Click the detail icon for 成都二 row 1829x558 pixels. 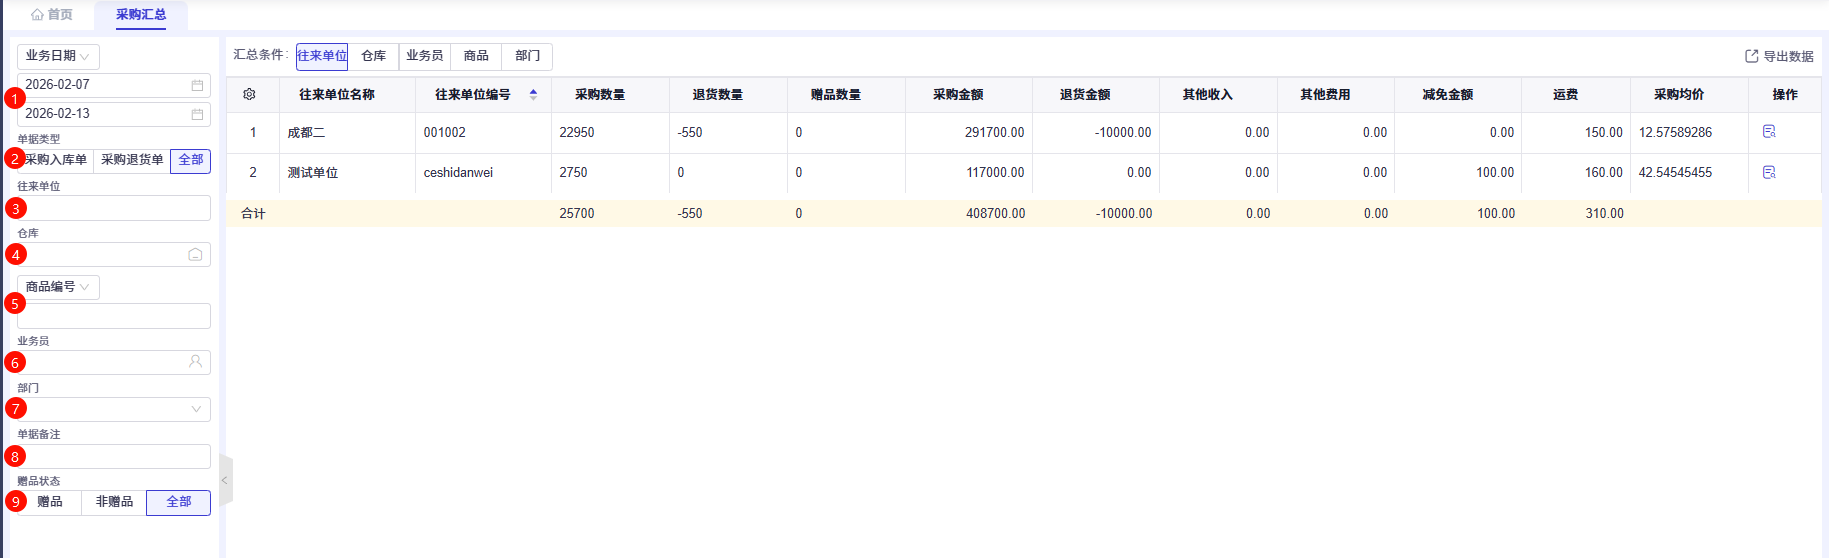click(x=1769, y=132)
